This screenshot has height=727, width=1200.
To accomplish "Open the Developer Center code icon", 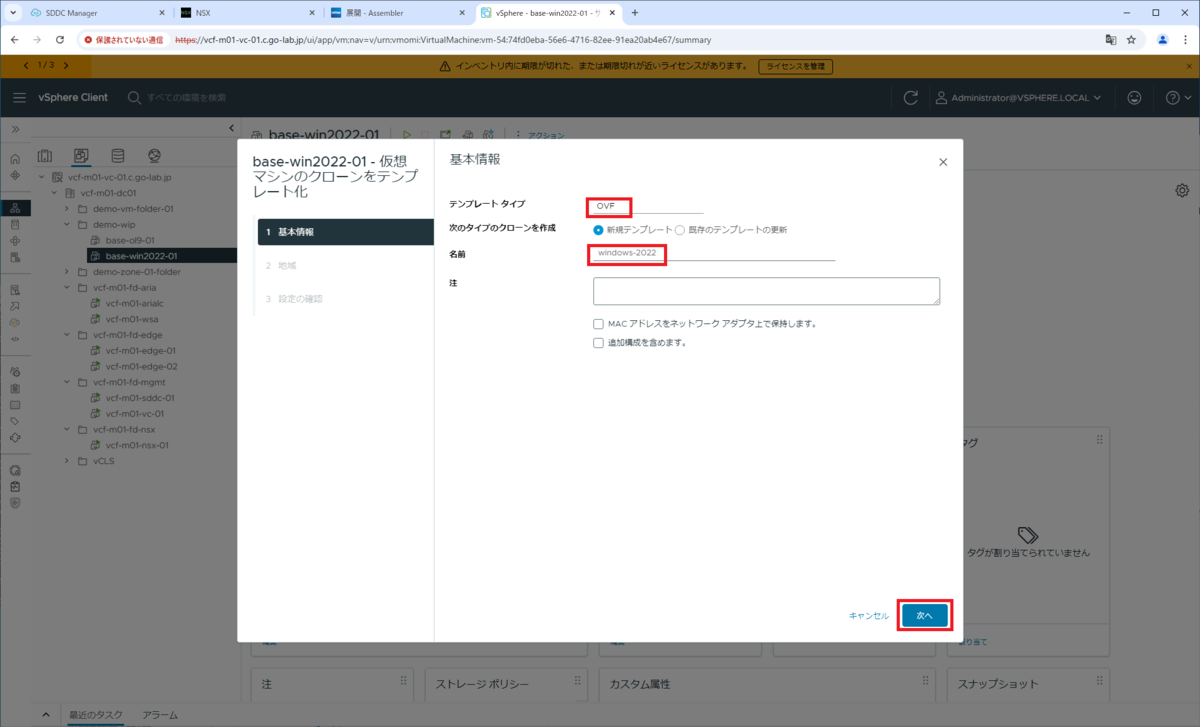I will [x=15, y=338].
